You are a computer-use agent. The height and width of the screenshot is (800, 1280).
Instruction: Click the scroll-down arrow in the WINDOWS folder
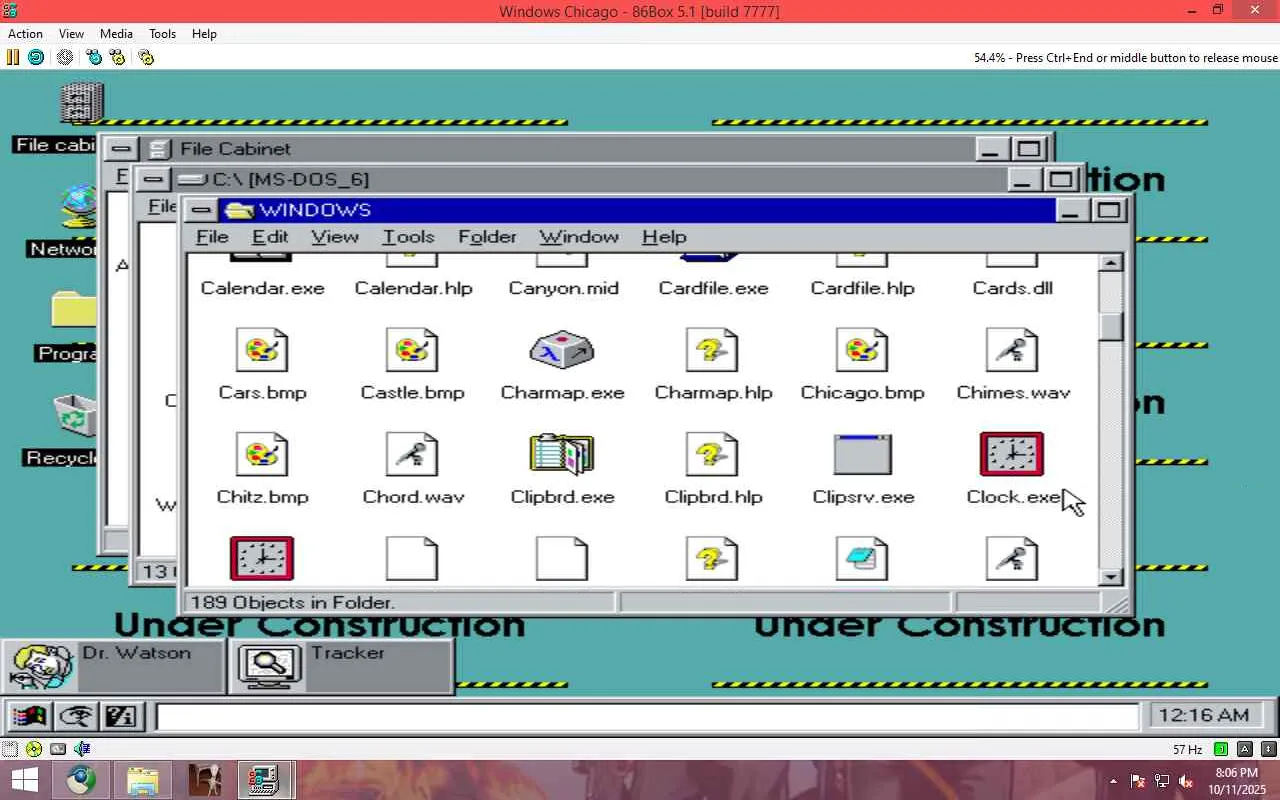coord(1111,577)
